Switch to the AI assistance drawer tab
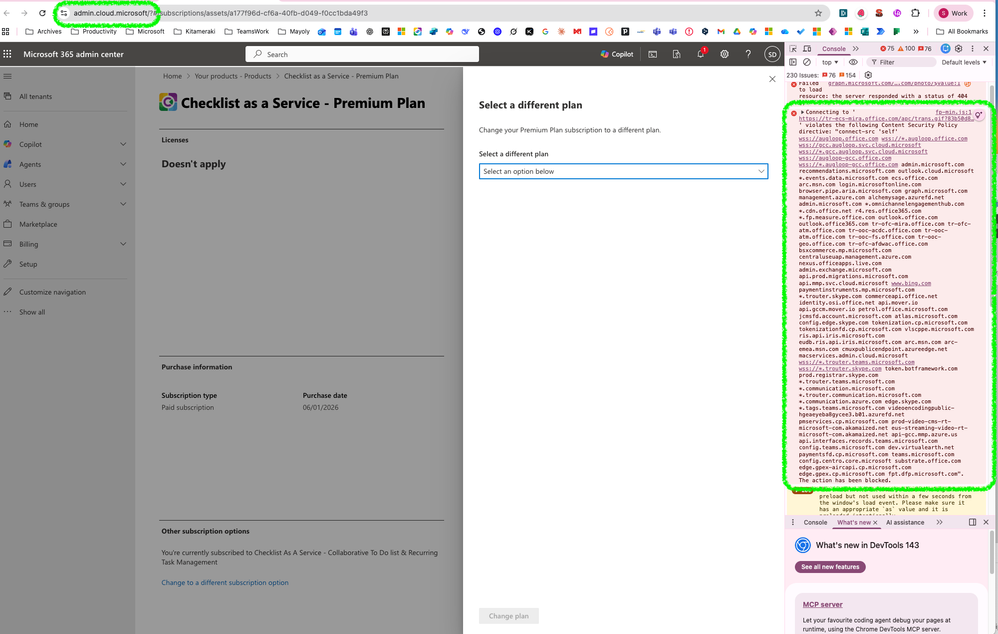The width and height of the screenshot is (998, 634). coord(905,523)
